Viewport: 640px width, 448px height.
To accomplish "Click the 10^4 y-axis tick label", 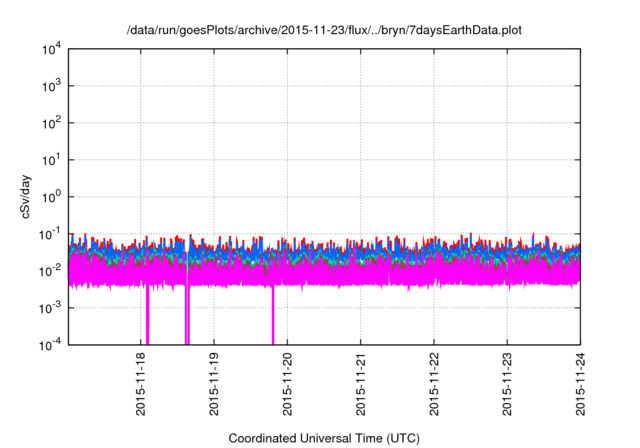I will pos(52,50).
